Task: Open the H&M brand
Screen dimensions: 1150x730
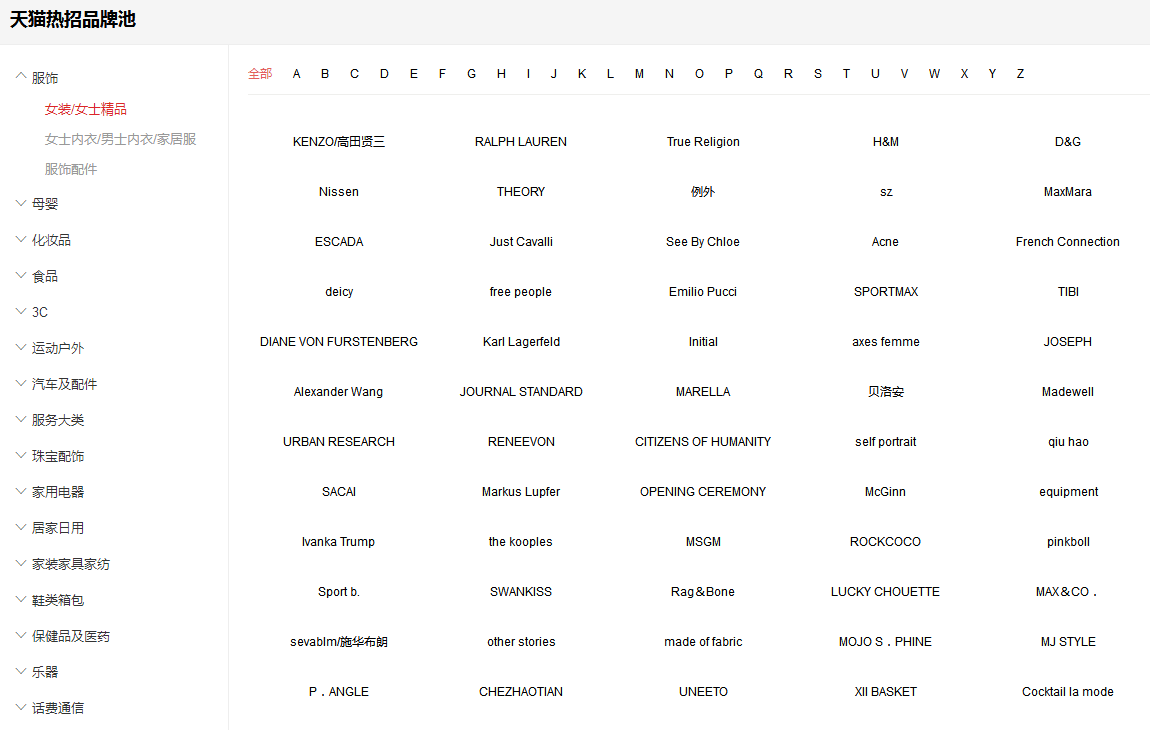Action: tap(885, 142)
